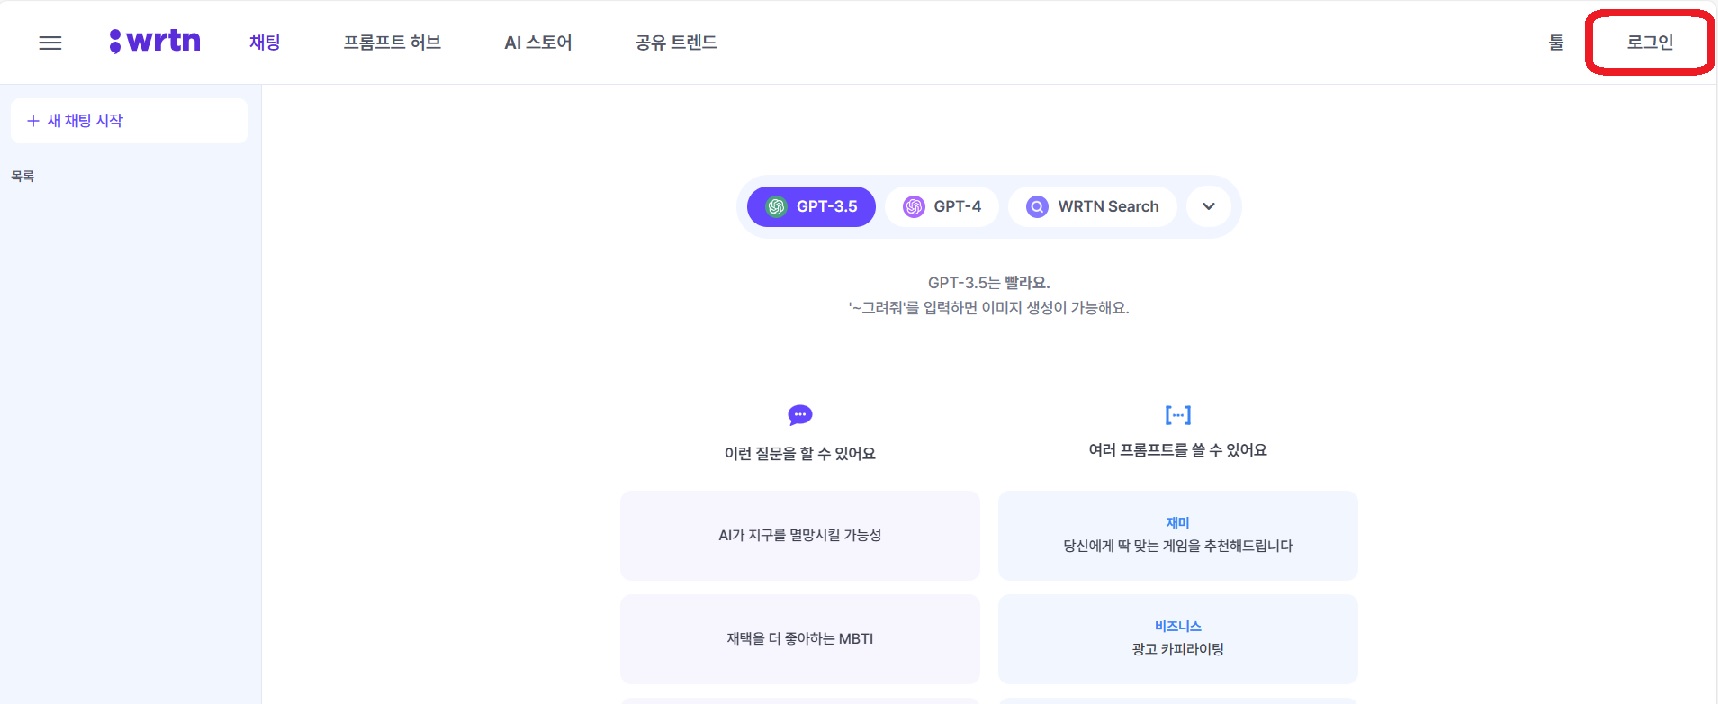Expand the model list chevron
The height and width of the screenshot is (704, 1718).
1208,207
